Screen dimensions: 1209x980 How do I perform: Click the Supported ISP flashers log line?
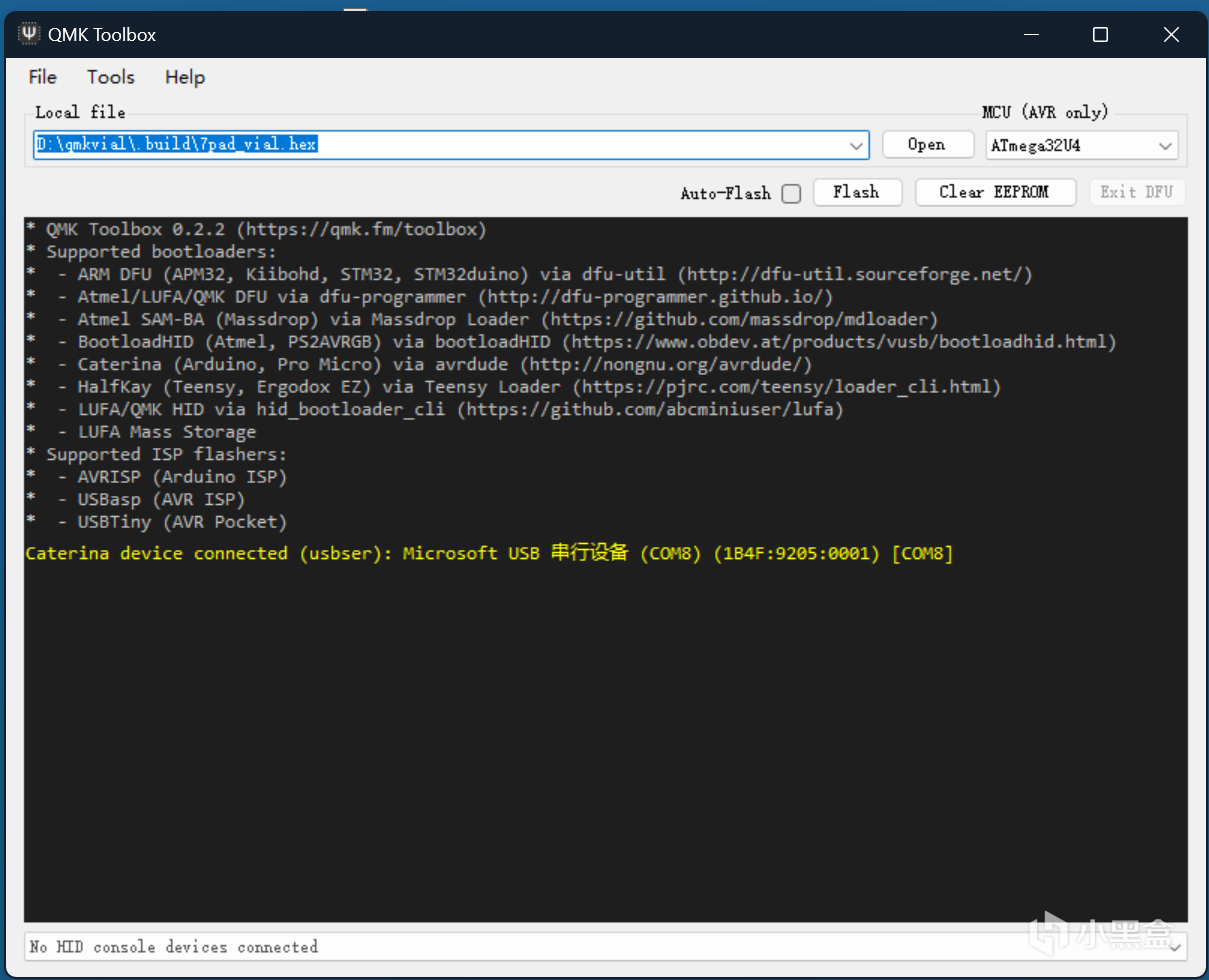click(x=156, y=454)
